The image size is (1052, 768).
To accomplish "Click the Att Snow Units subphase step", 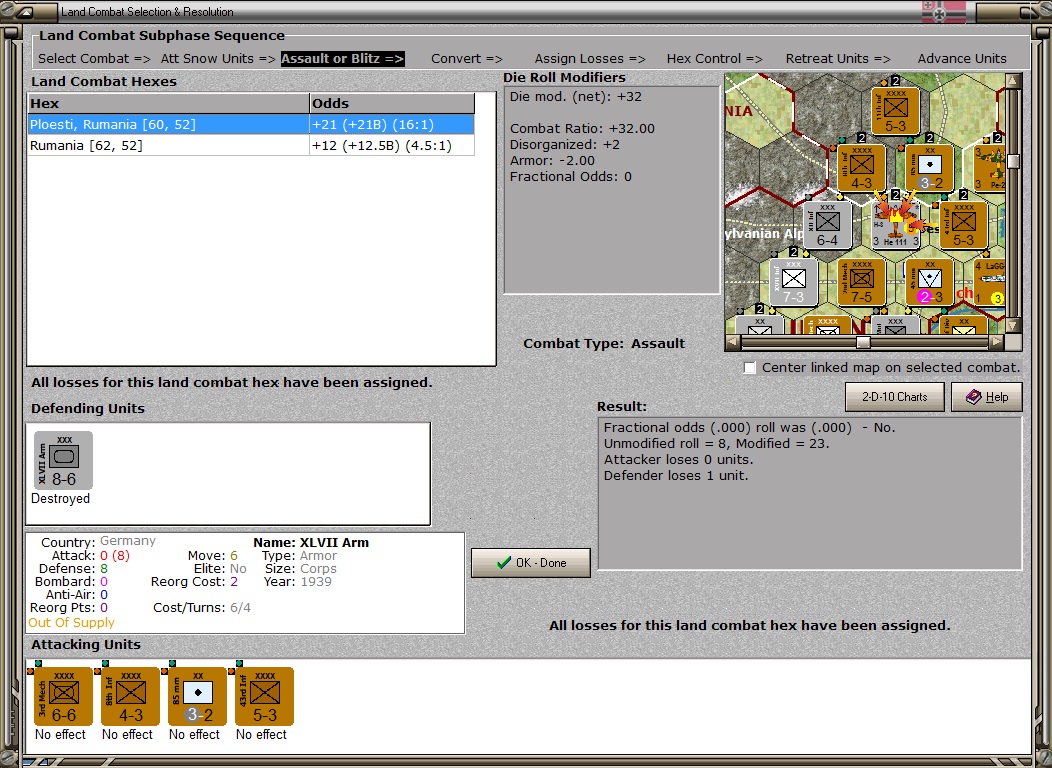I will pyautogui.click(x=218, y=58).
